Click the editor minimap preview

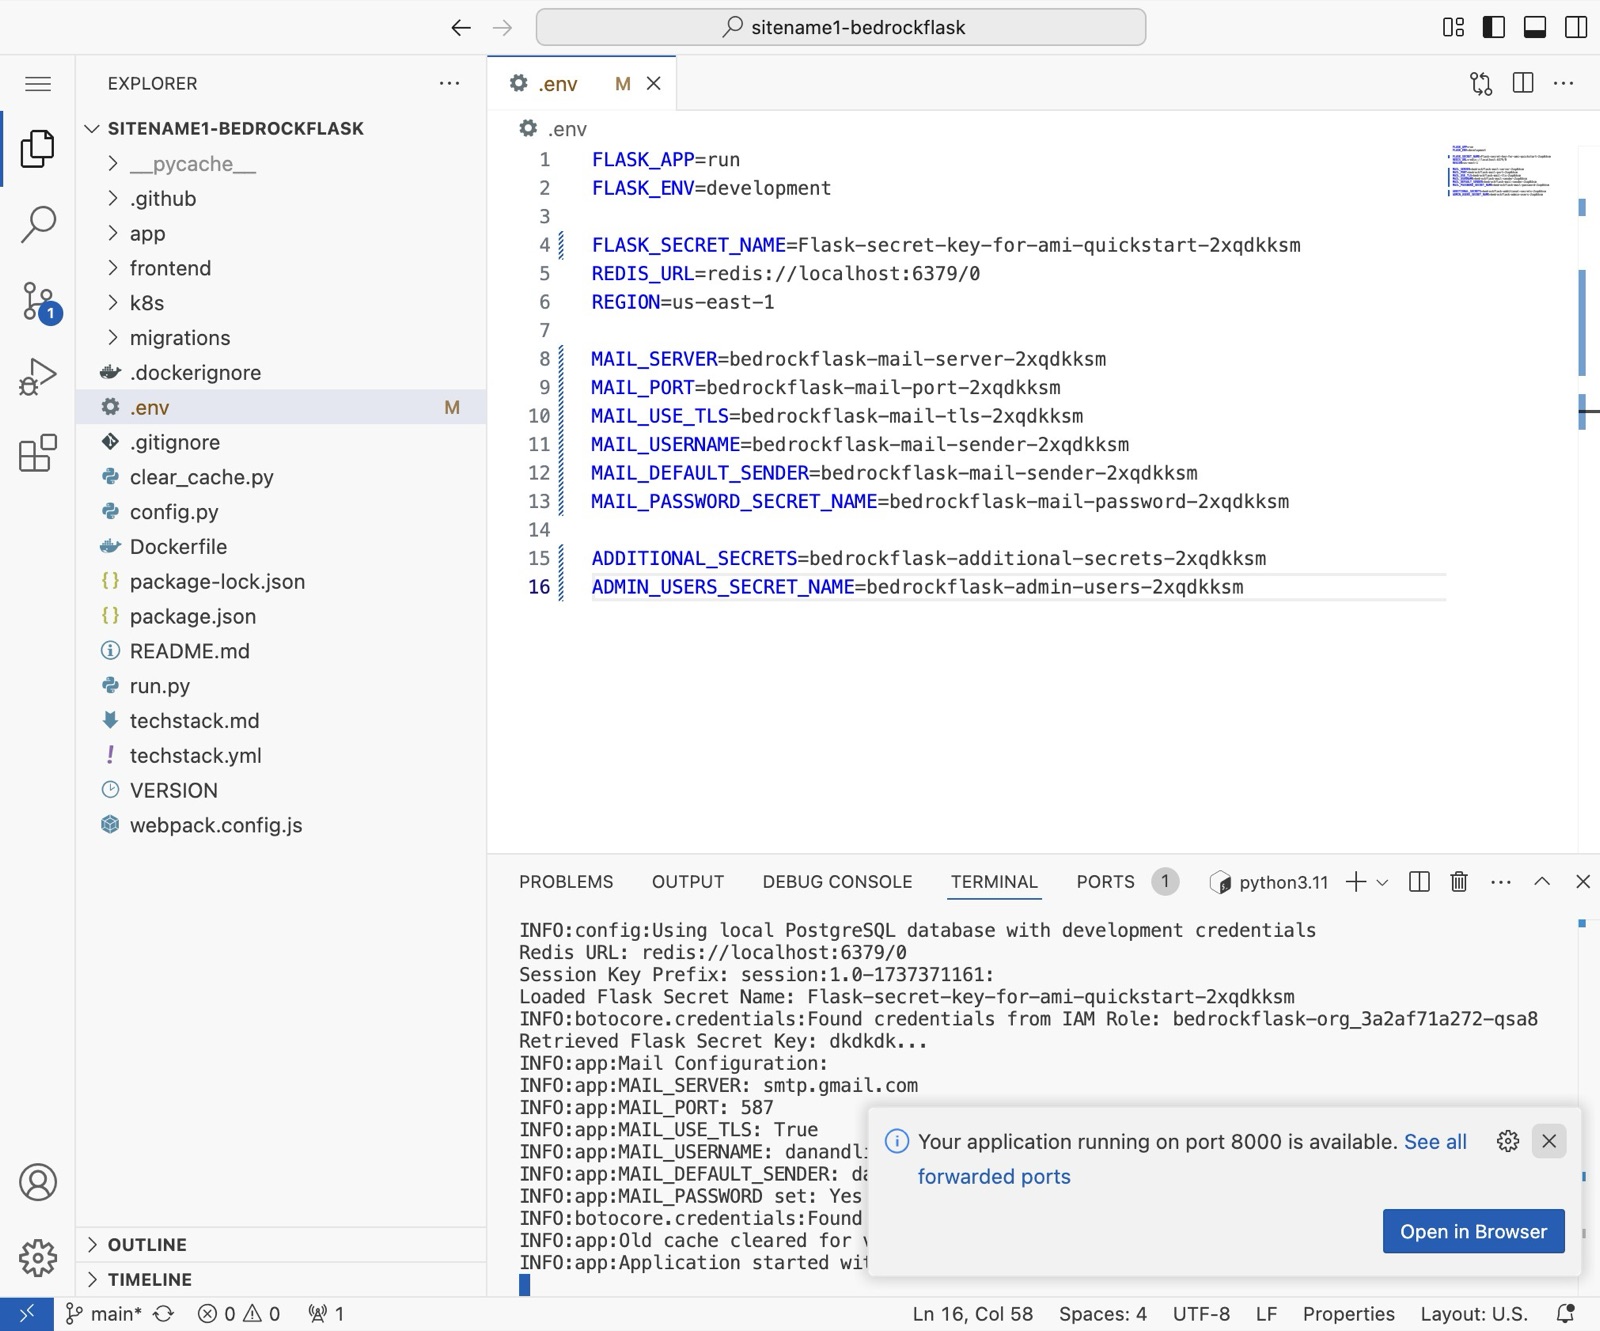click(x=1499, y=170)
